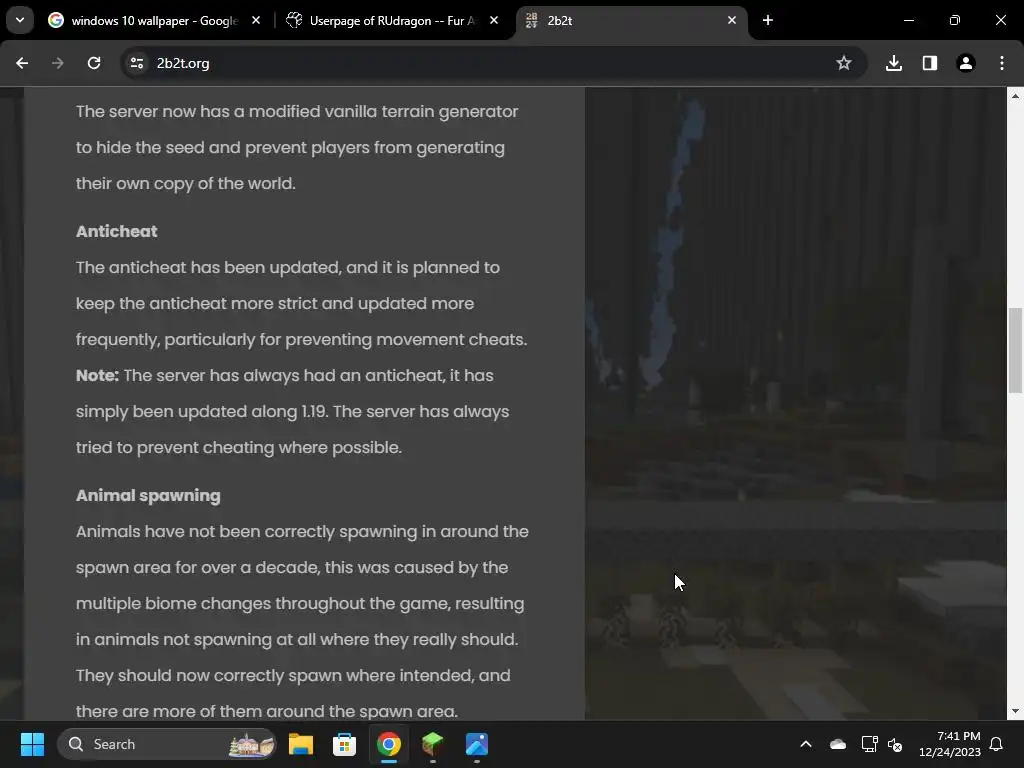Close the Userpage of RUdragon tab
This screenshot has width=1024, height=768.
tap(494, 20)
